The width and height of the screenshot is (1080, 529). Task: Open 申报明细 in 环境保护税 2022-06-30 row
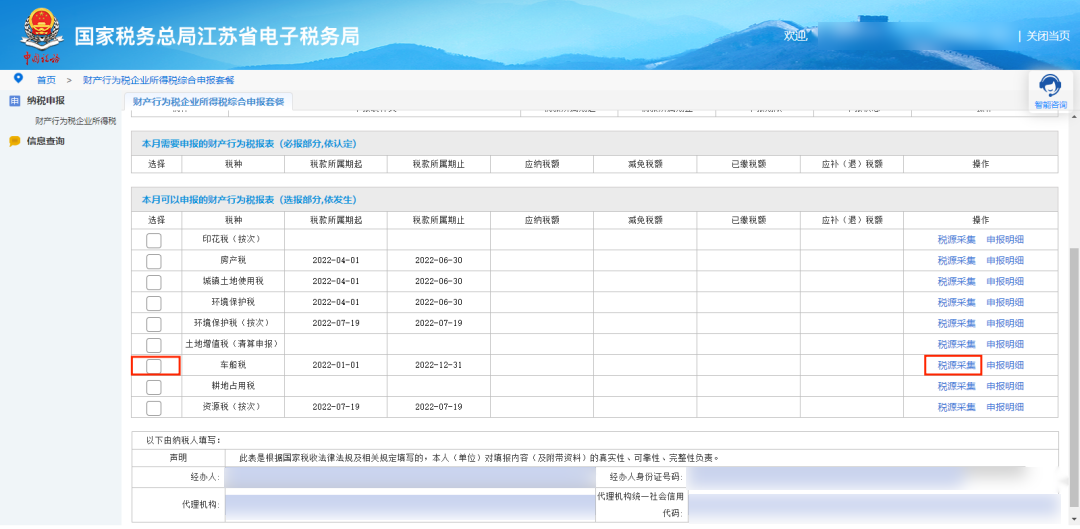coord(1005,302)
